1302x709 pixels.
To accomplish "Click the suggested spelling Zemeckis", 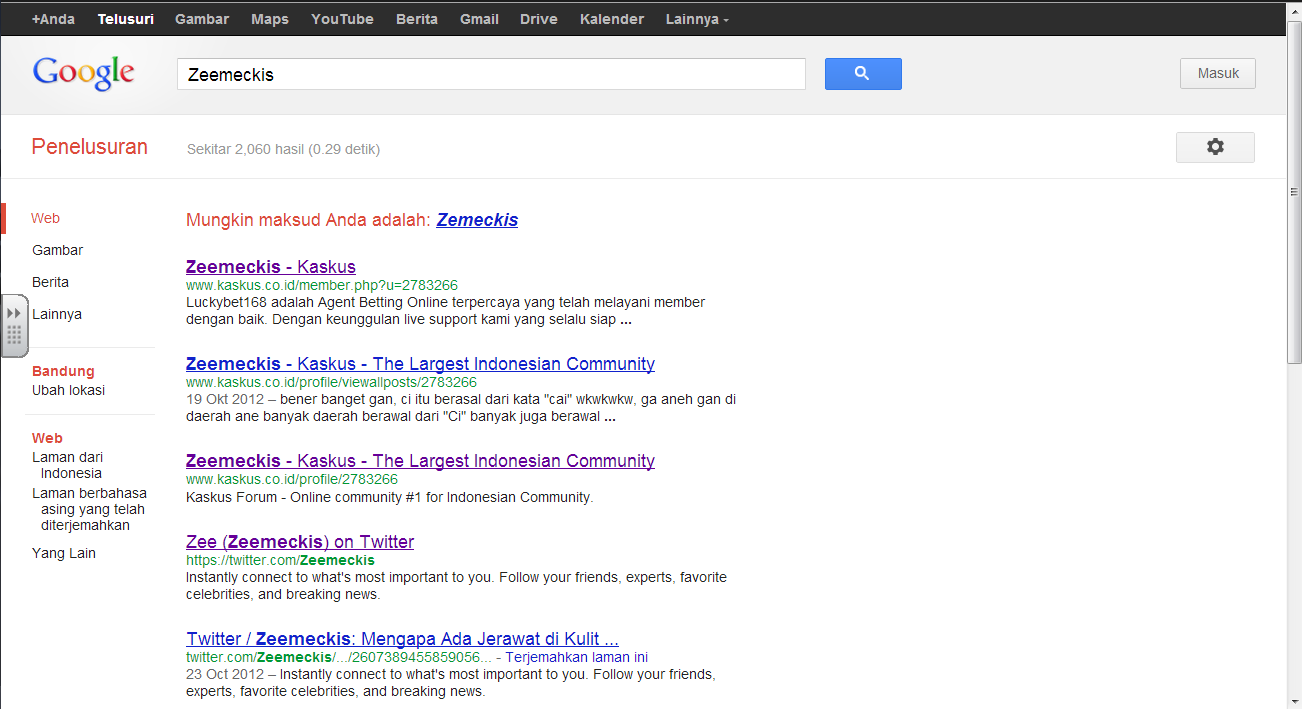I will (x=477, y=220).
